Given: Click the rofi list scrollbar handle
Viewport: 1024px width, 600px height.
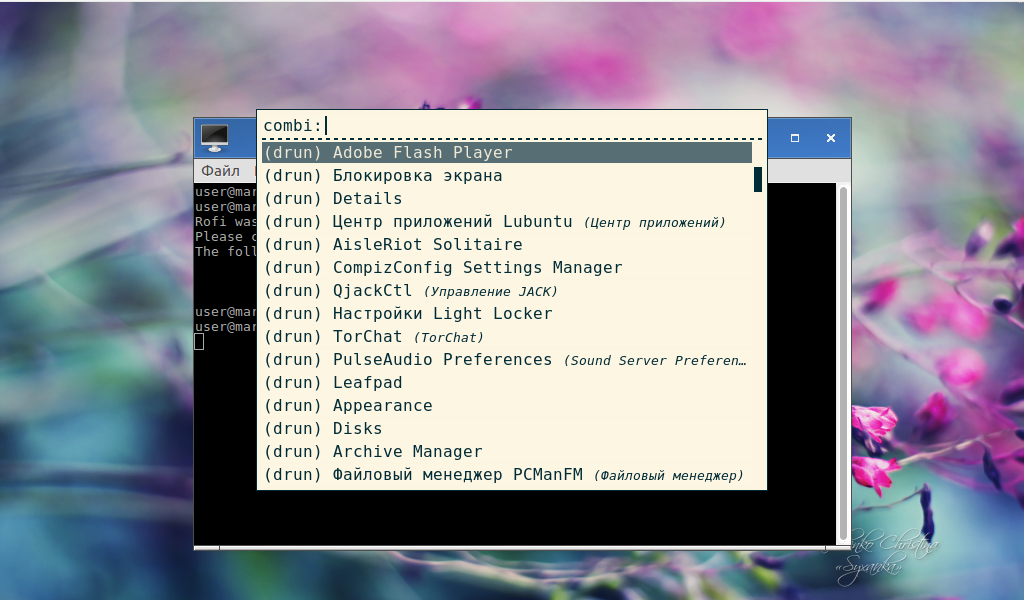Looking at the screenshot, I should (x=758, y=180).
